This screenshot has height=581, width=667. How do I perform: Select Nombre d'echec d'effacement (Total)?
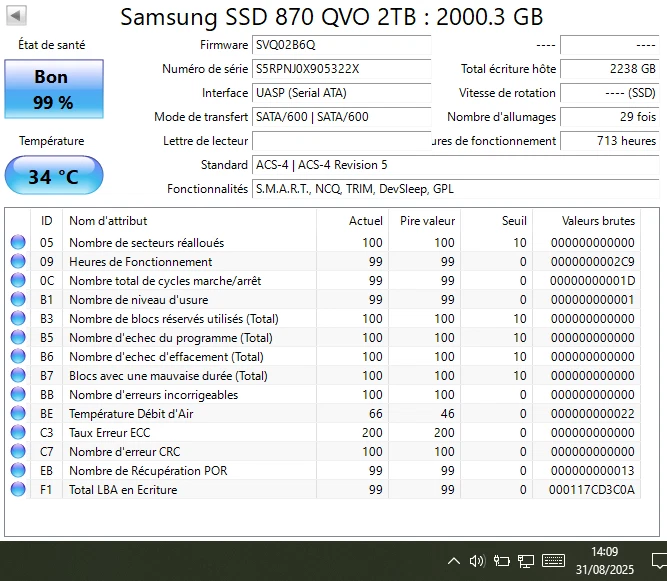click(166, 357)
